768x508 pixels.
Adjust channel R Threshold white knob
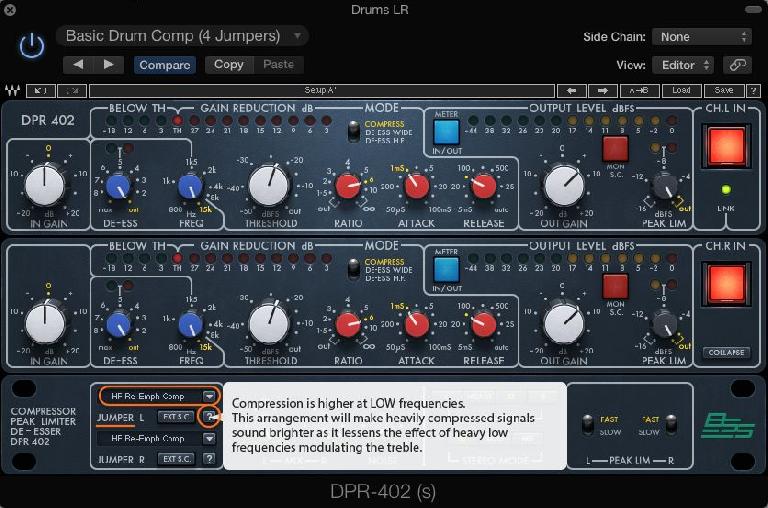[x=269, y=324]
